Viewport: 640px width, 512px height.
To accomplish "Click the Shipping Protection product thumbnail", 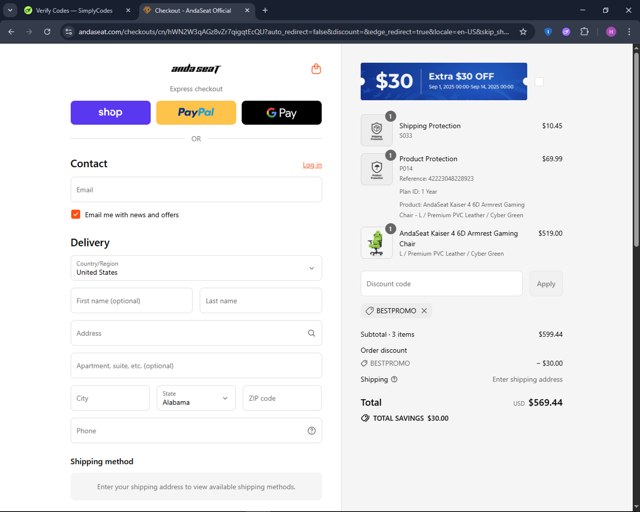I will click(x=376, y=130).
